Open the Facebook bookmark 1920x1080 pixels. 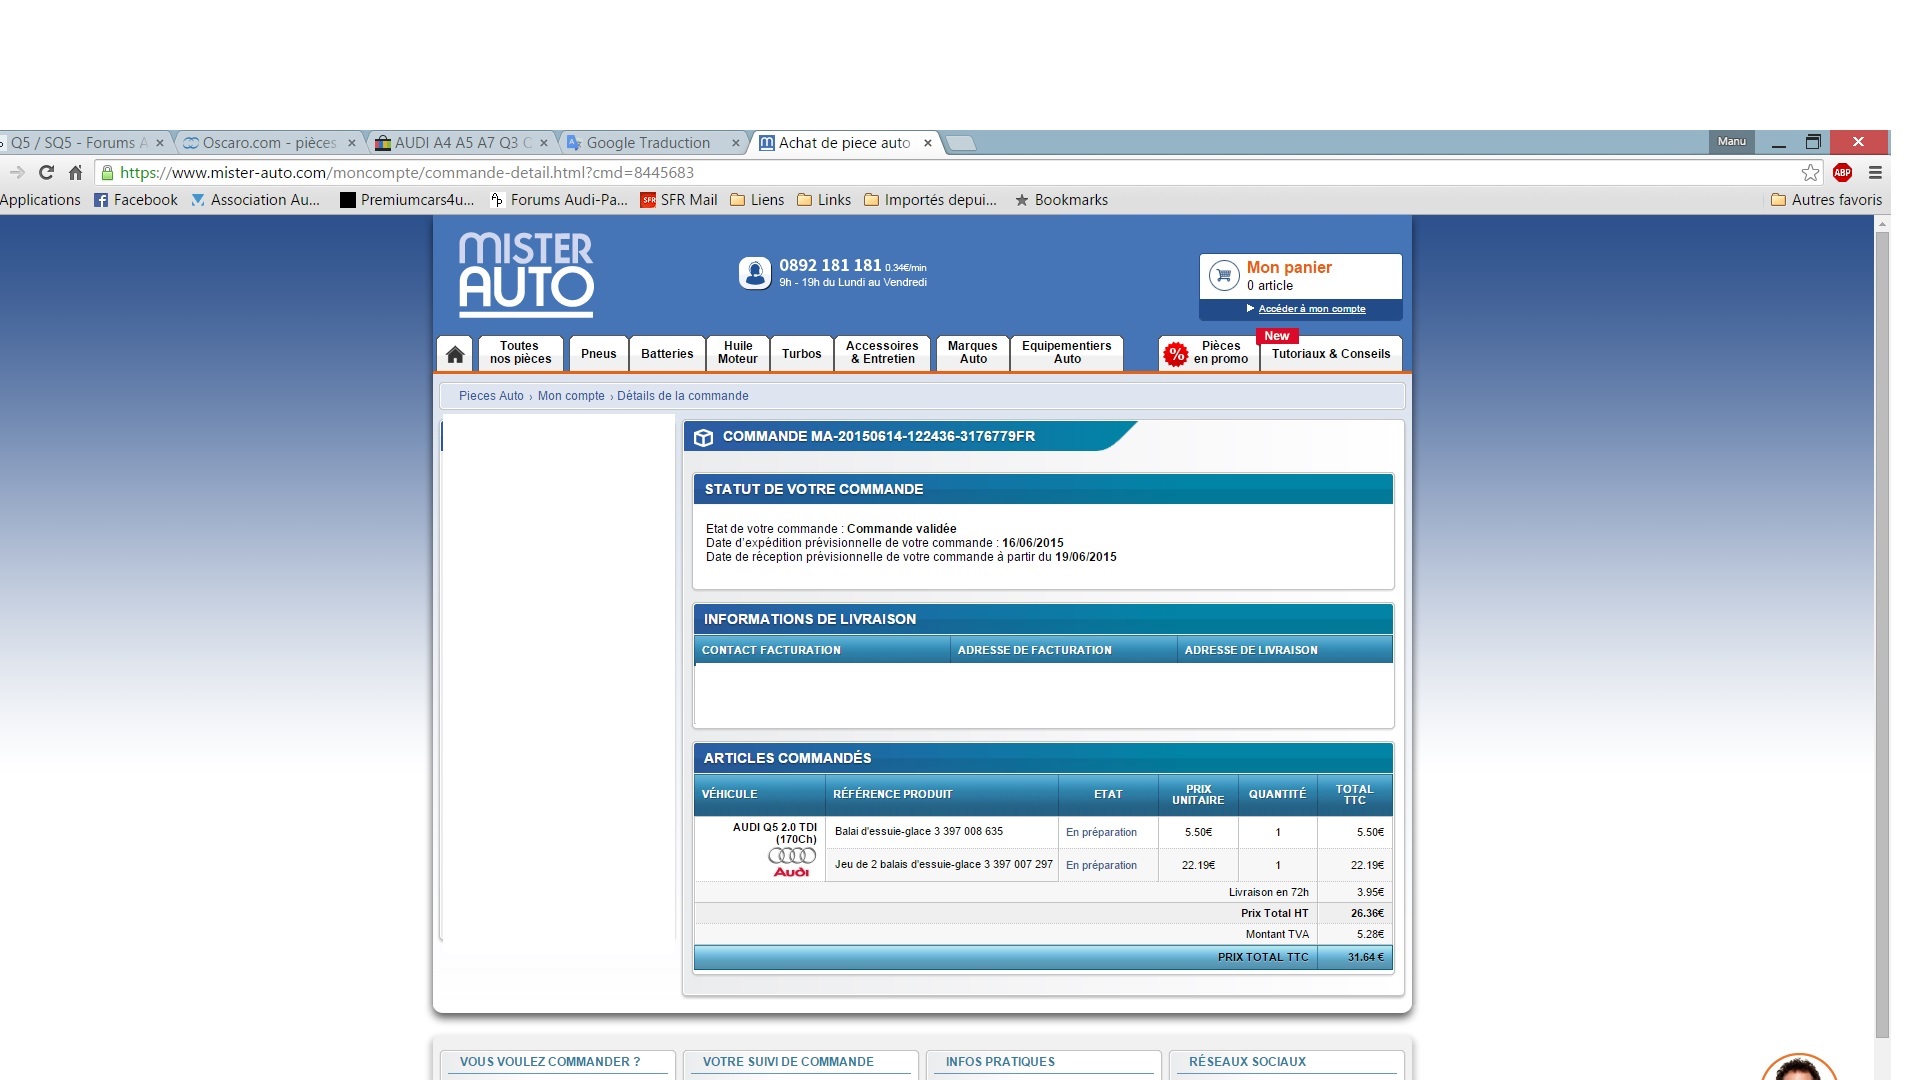click(136, 200)
